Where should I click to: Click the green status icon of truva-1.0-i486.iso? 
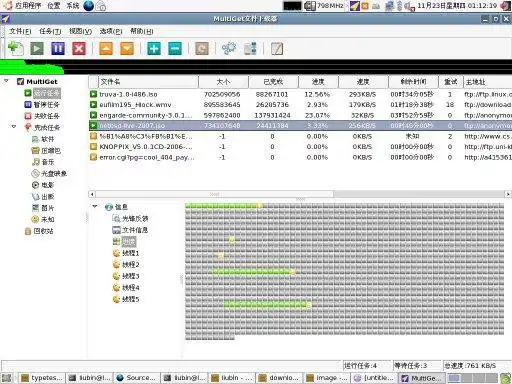[93, 94]
